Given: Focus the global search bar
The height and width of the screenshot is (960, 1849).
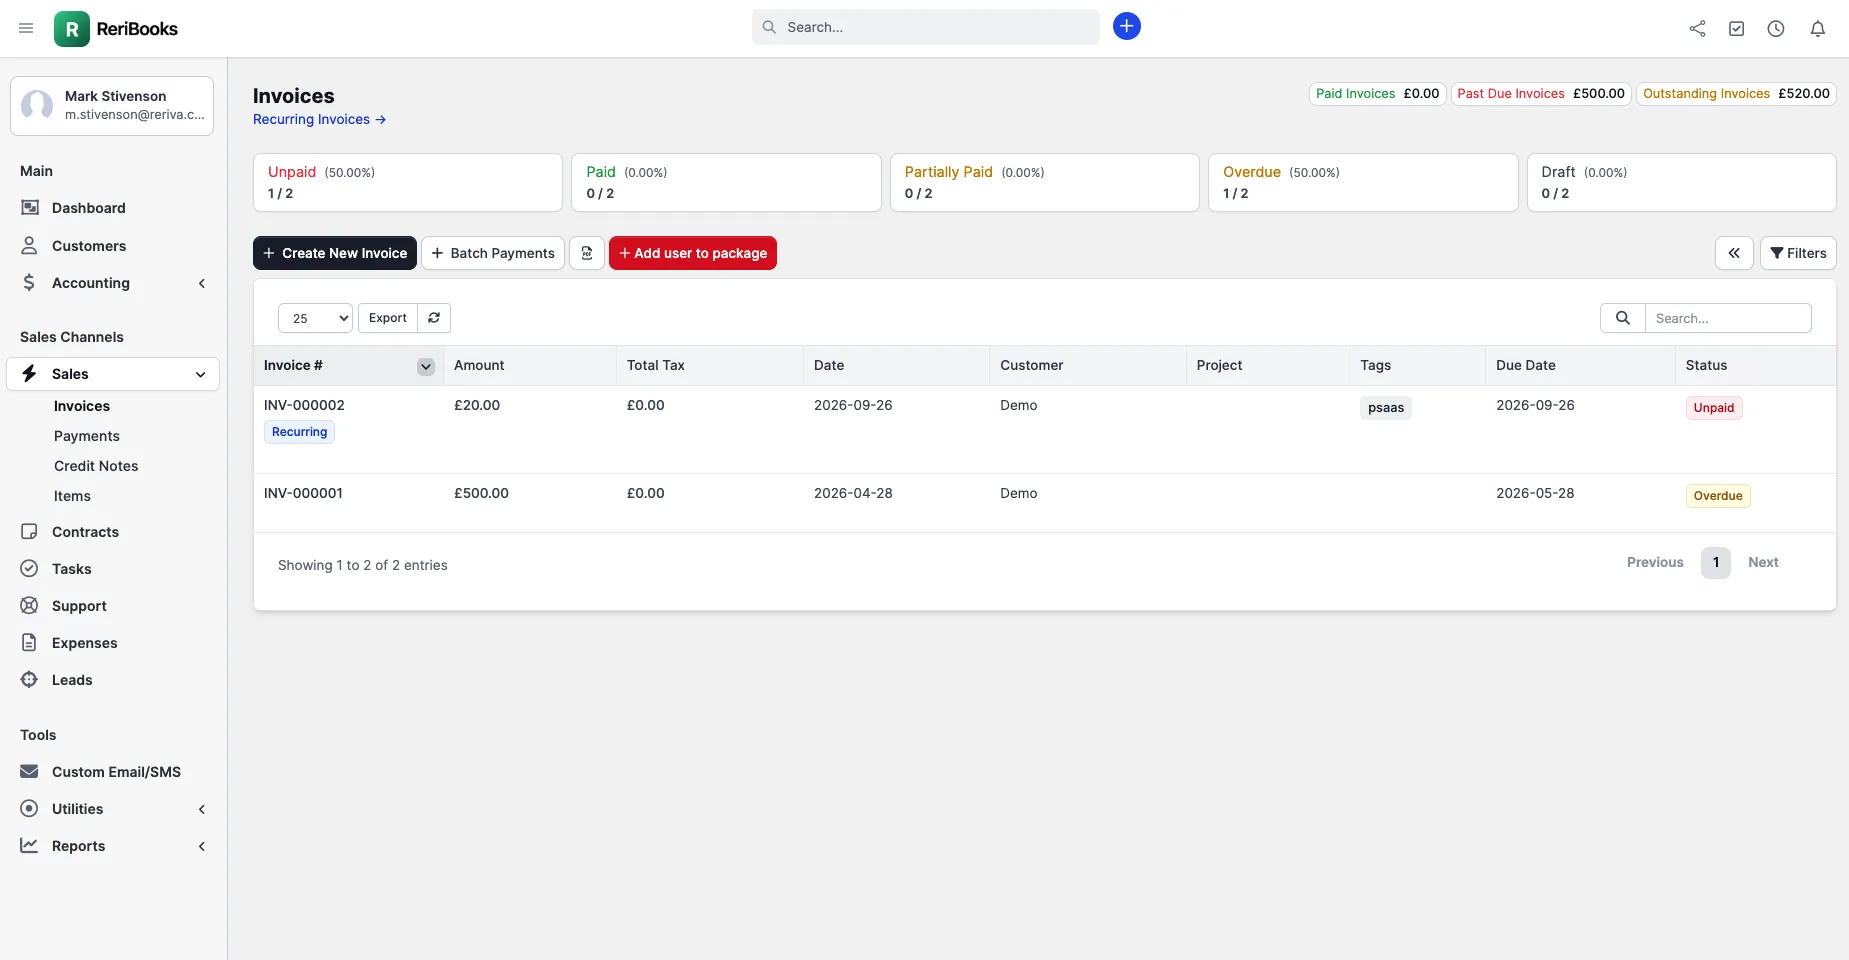Looking at the screenshot, I should (925, 27).
